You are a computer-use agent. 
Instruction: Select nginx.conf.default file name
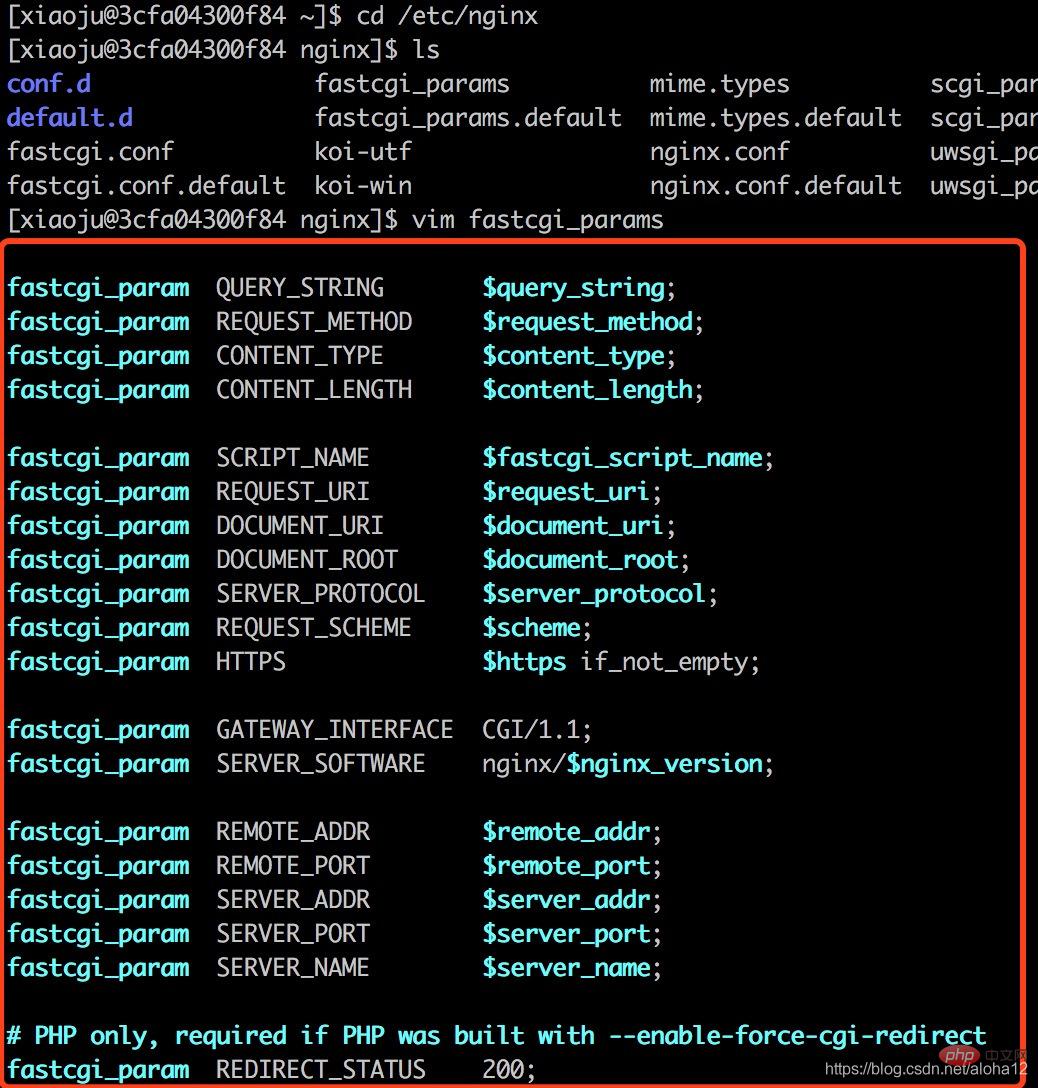pyautogui.click(x=776, y=186)
